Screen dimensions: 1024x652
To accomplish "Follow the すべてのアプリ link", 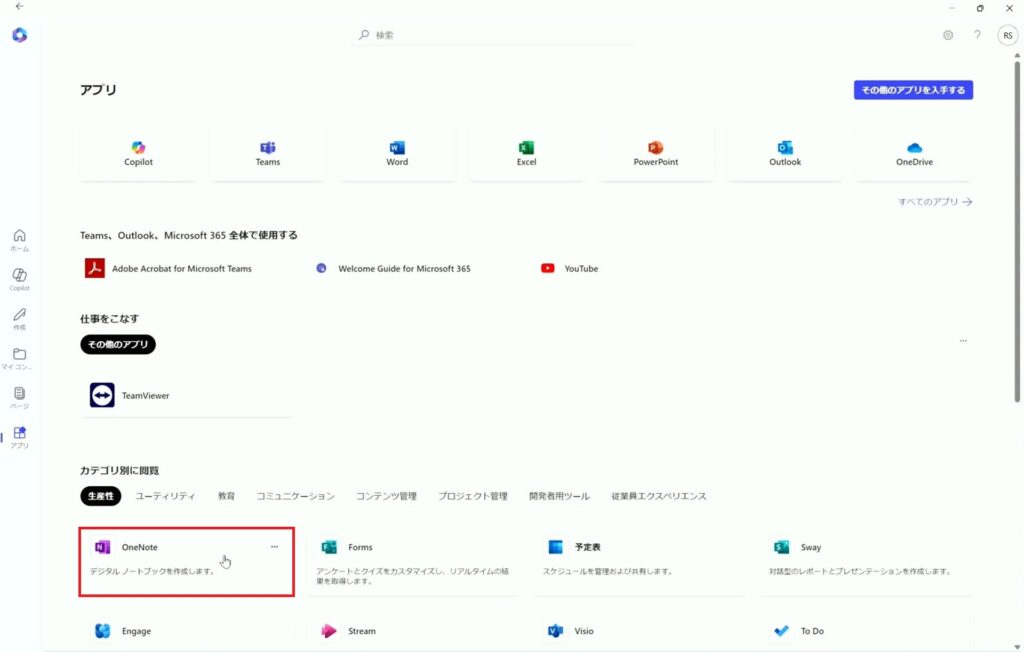I will click(935, 202).
